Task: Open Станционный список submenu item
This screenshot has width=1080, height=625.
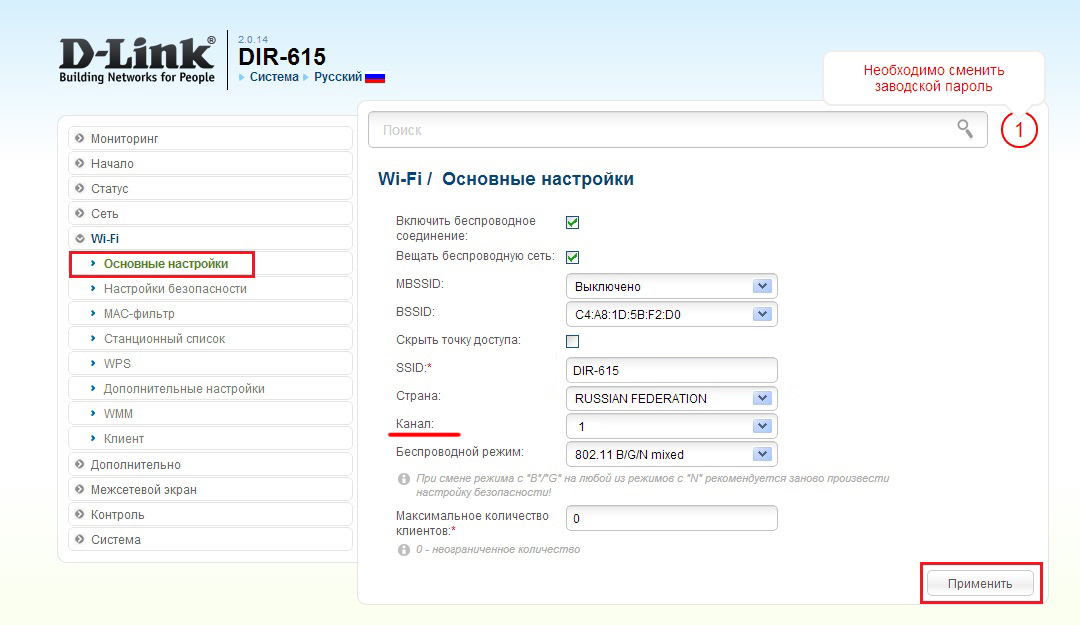Action: point(210,338)
